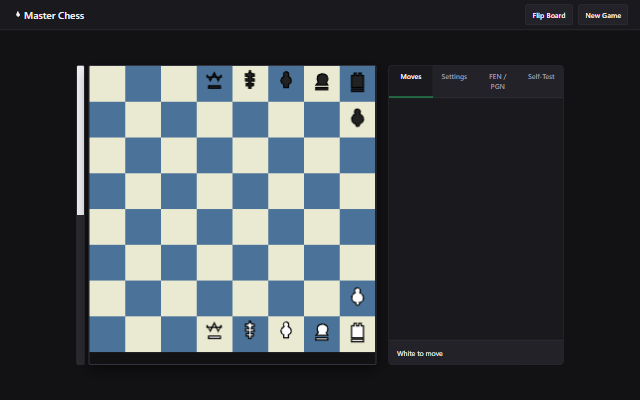Select the white queen crown piece
The width and height of the screenshot is (640, 400).
tap(214, 331)
